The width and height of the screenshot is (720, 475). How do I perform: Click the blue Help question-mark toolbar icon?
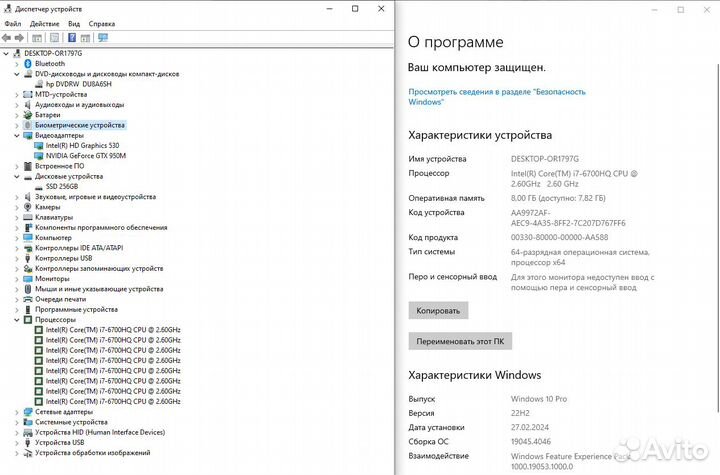pos(71,38)
